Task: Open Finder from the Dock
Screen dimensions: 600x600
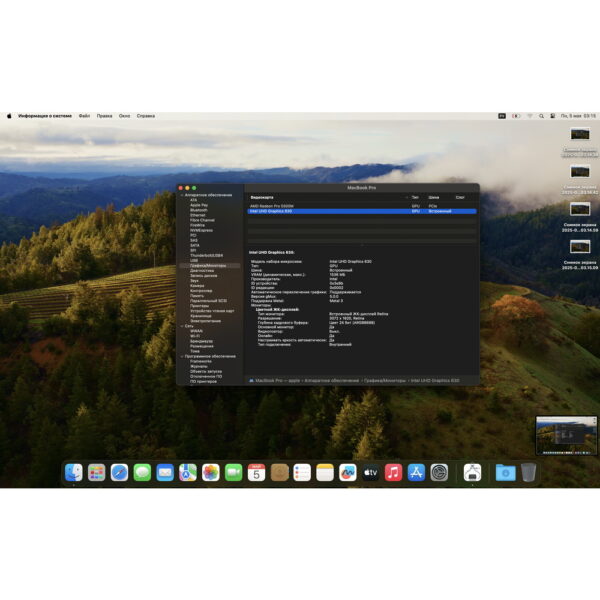Action: coord(73,472)
